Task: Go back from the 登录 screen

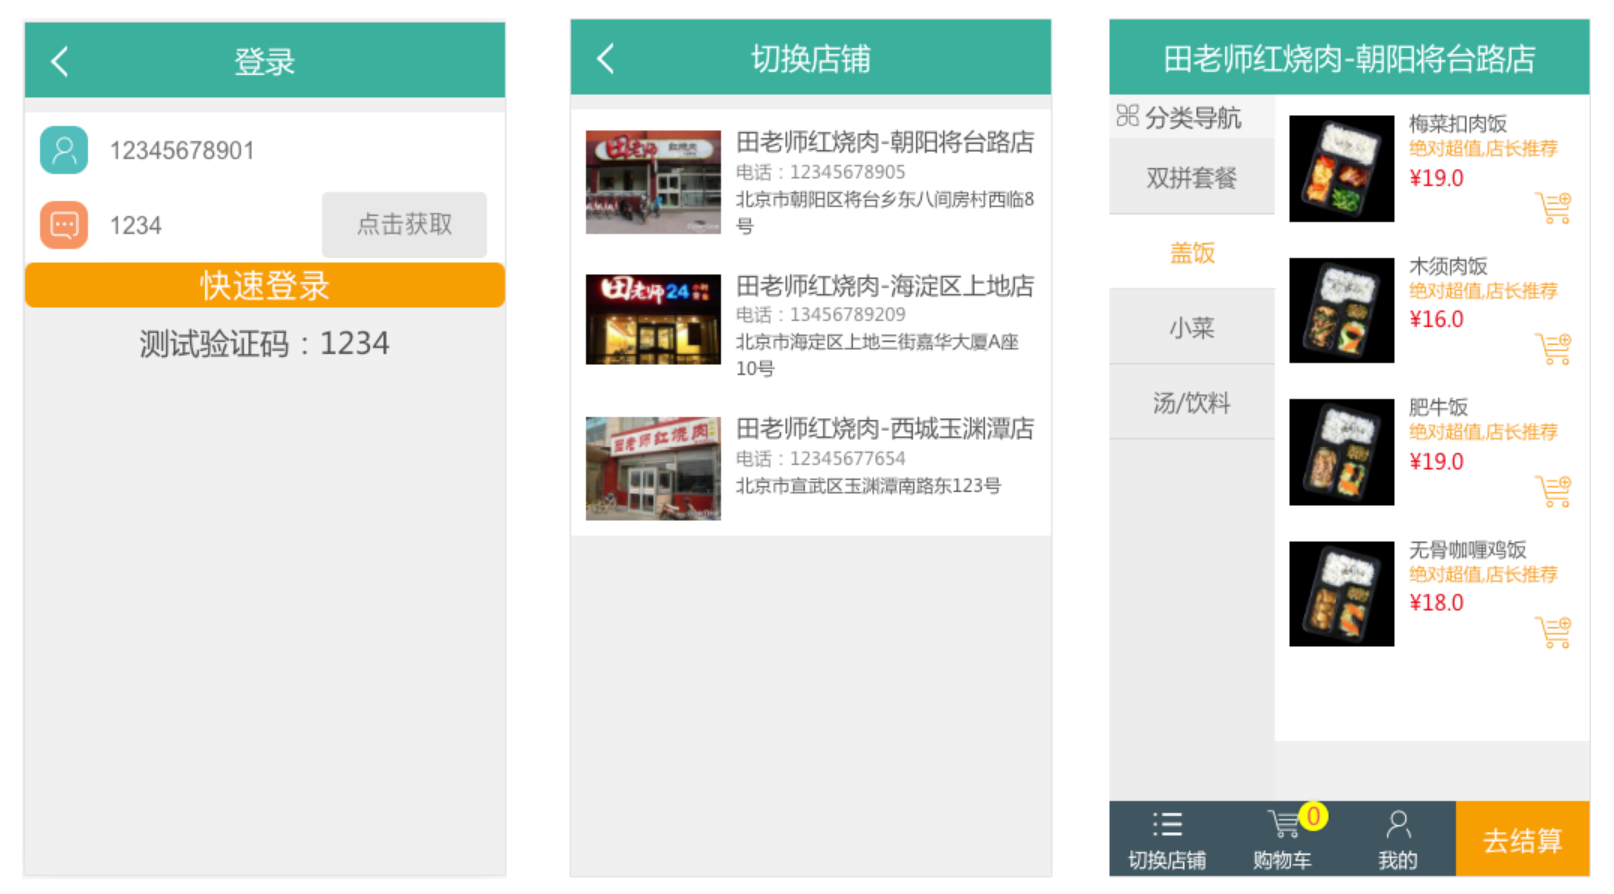Action: pyautogui.click(x=60, y=61)
